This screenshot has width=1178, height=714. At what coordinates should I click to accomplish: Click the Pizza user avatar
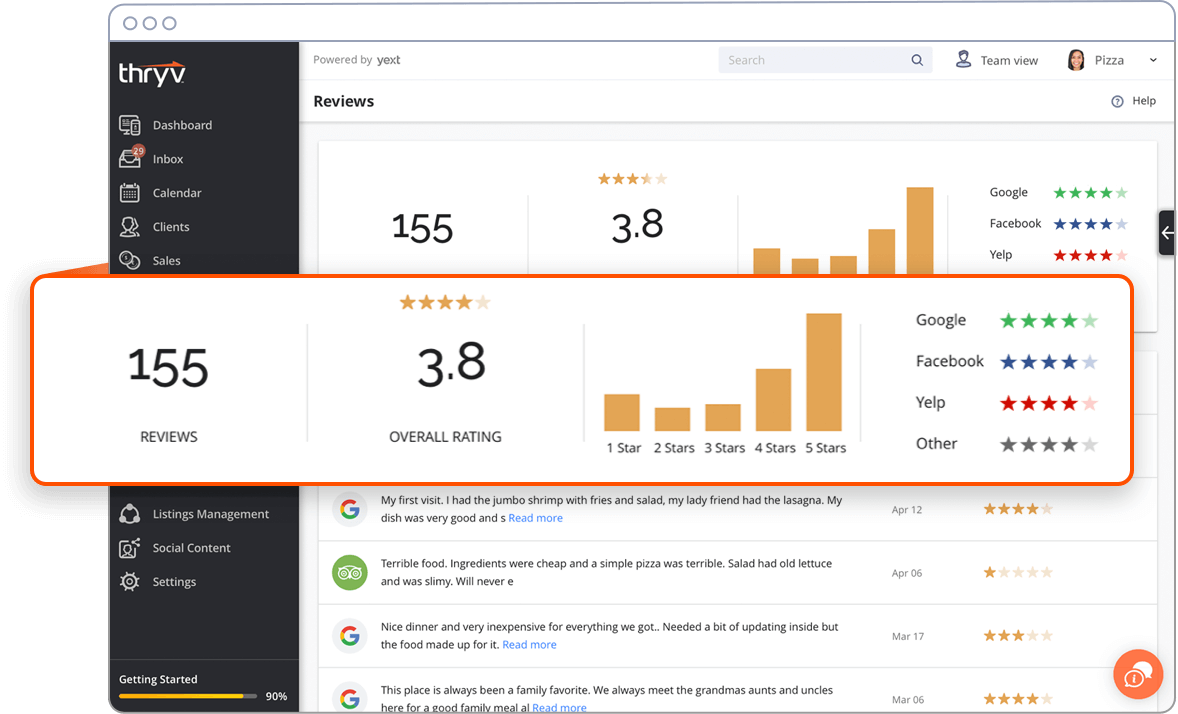(1076, 60)
